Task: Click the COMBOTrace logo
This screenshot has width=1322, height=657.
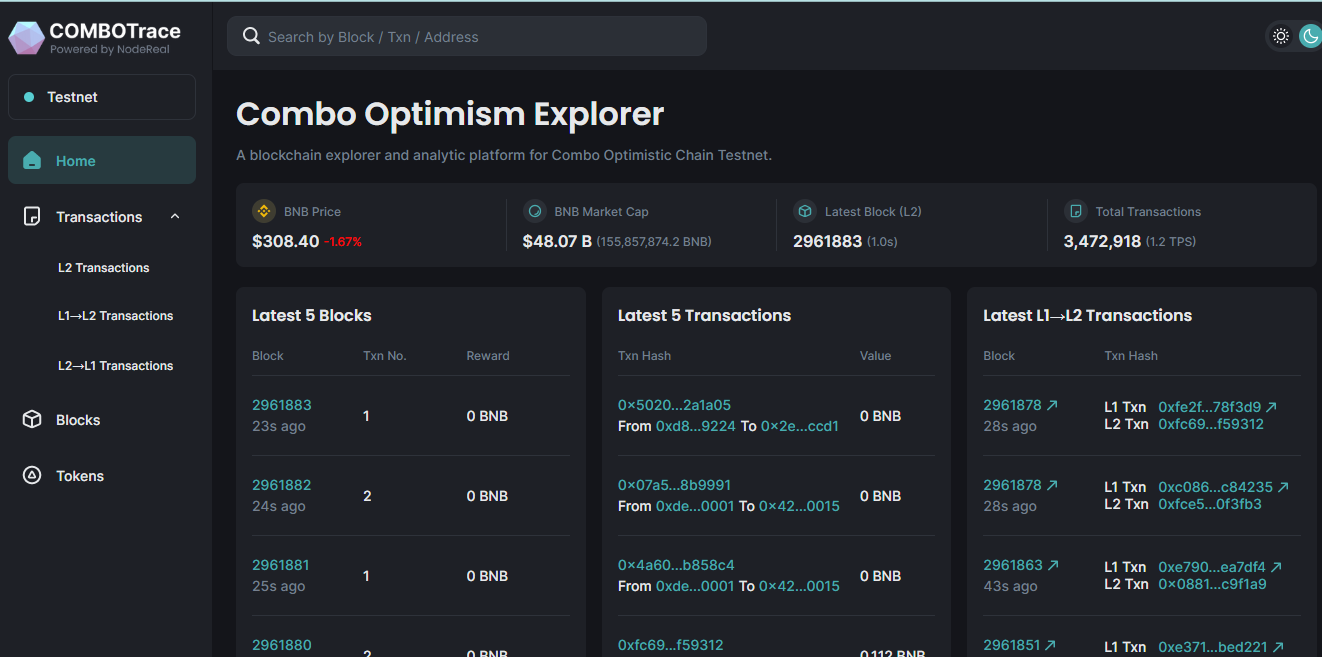Action: click(95, 37)
